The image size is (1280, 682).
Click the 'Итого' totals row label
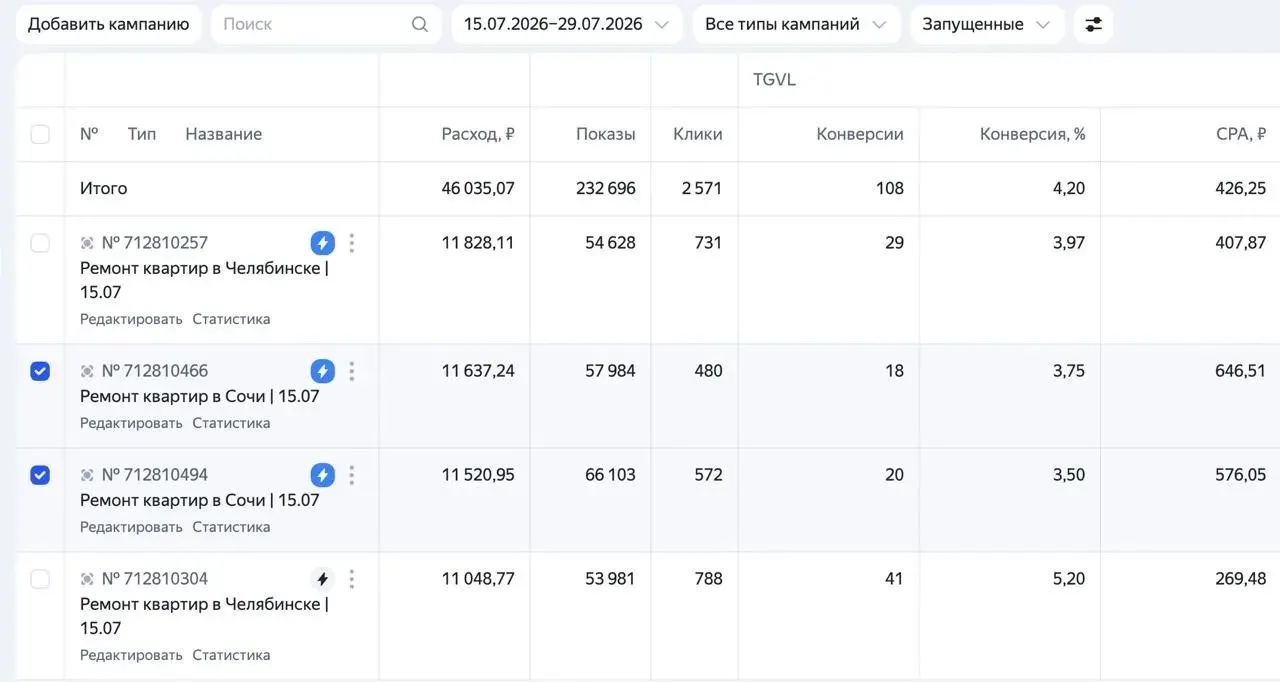coord(104,188)
